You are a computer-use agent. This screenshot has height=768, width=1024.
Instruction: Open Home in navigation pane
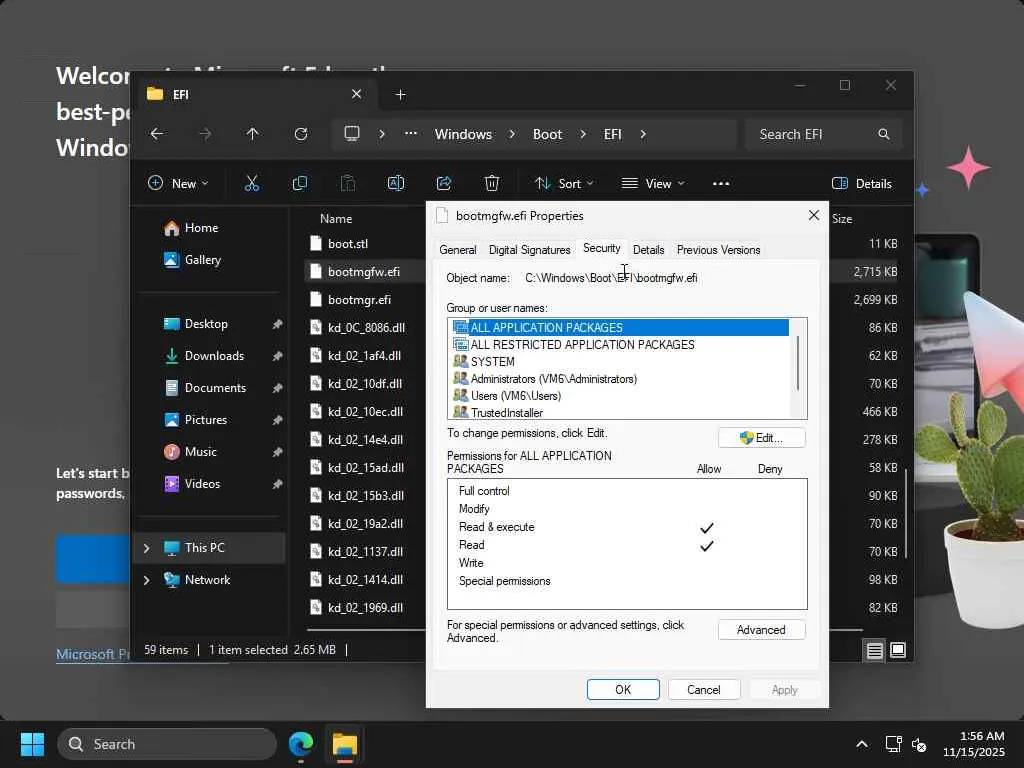pyautogui.click(x=201, y=228)
